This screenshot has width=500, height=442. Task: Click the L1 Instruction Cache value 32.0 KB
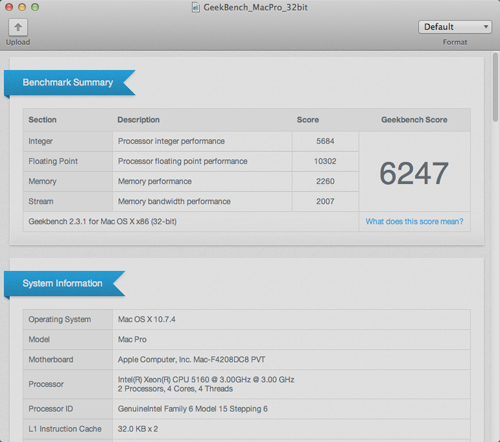point(138,429)
